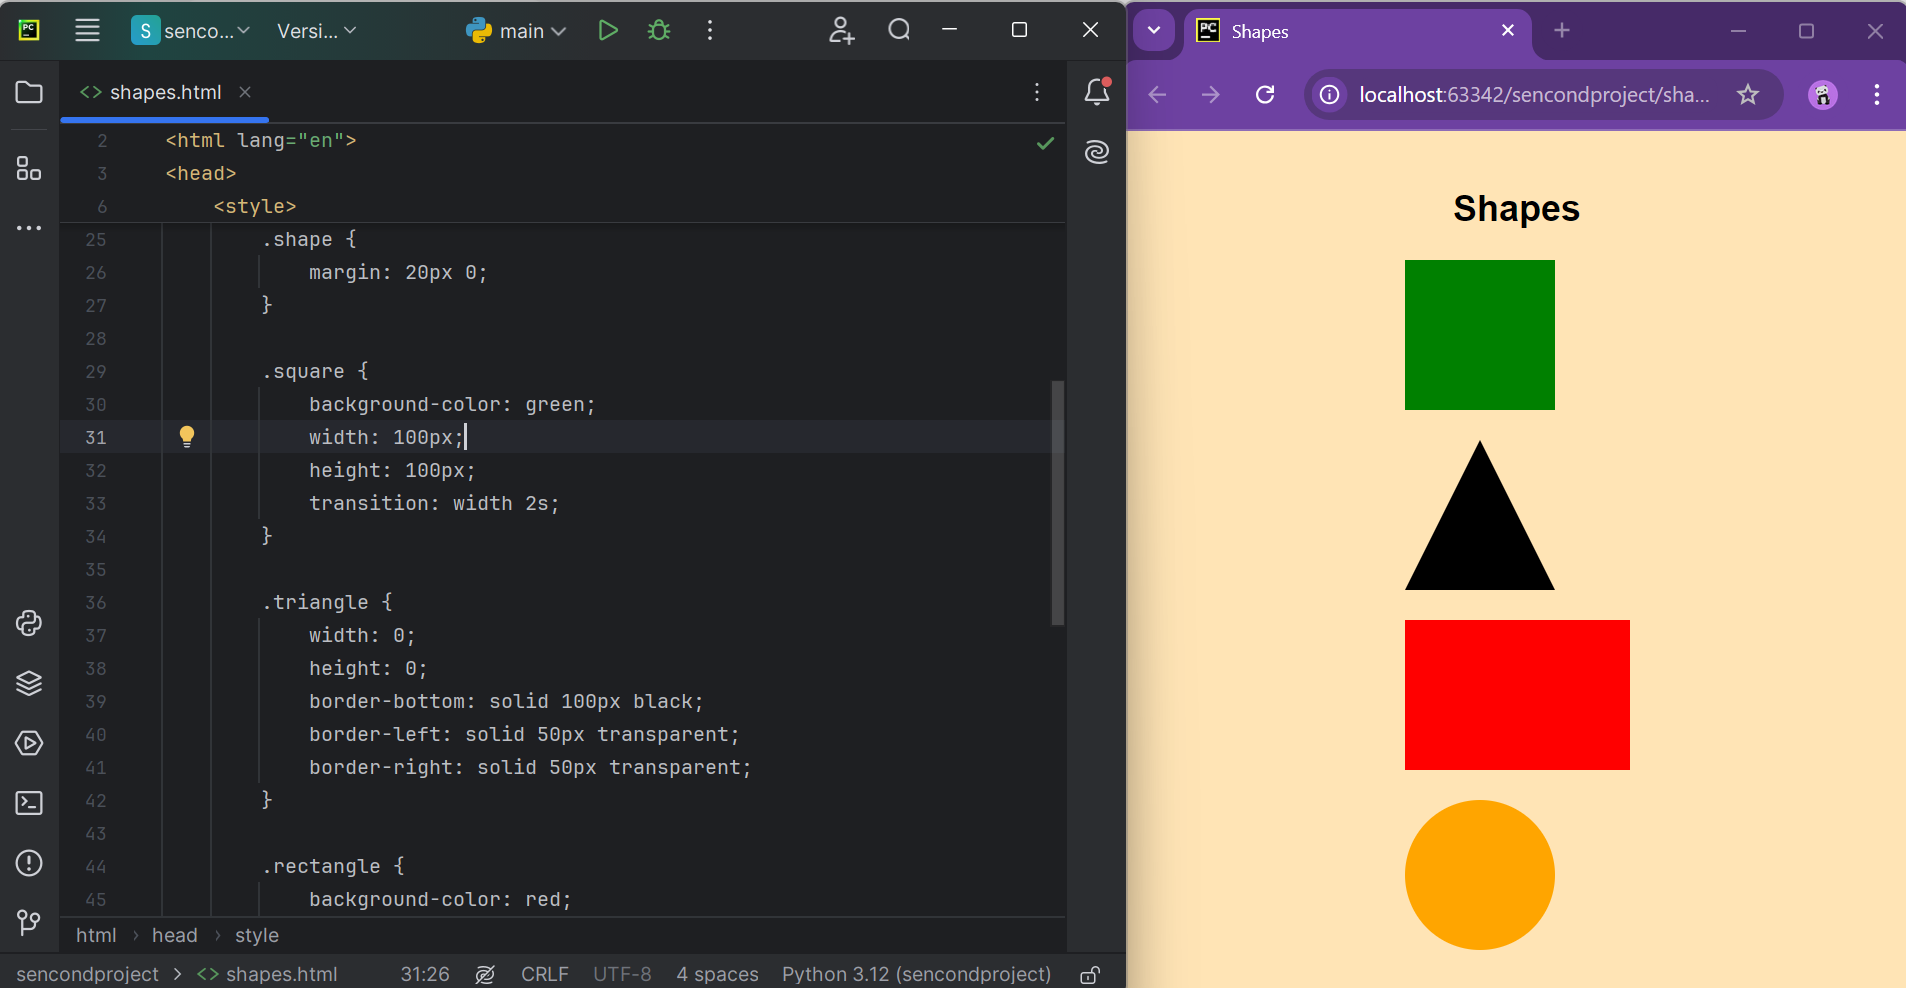This screenshot has width=1906, height=988.
Task: Click the editor vertical scrollbar
Action: click(x=1057, y=502)
